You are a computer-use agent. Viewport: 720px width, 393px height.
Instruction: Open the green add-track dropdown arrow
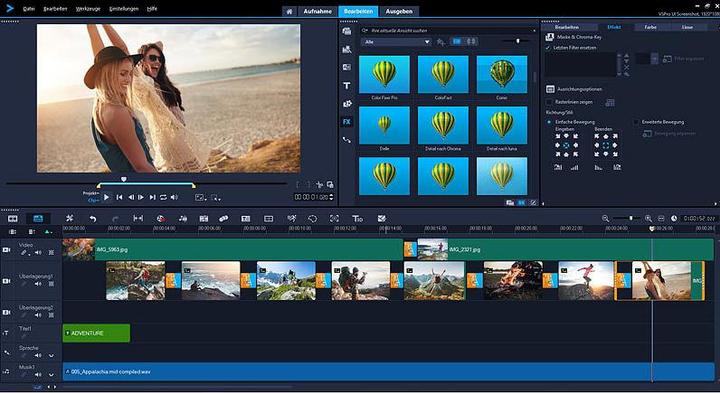point(48,232)
